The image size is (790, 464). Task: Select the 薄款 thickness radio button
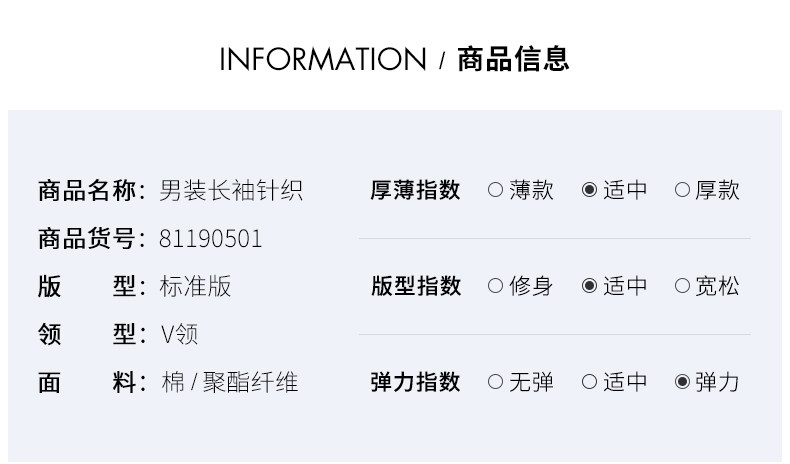495,190
